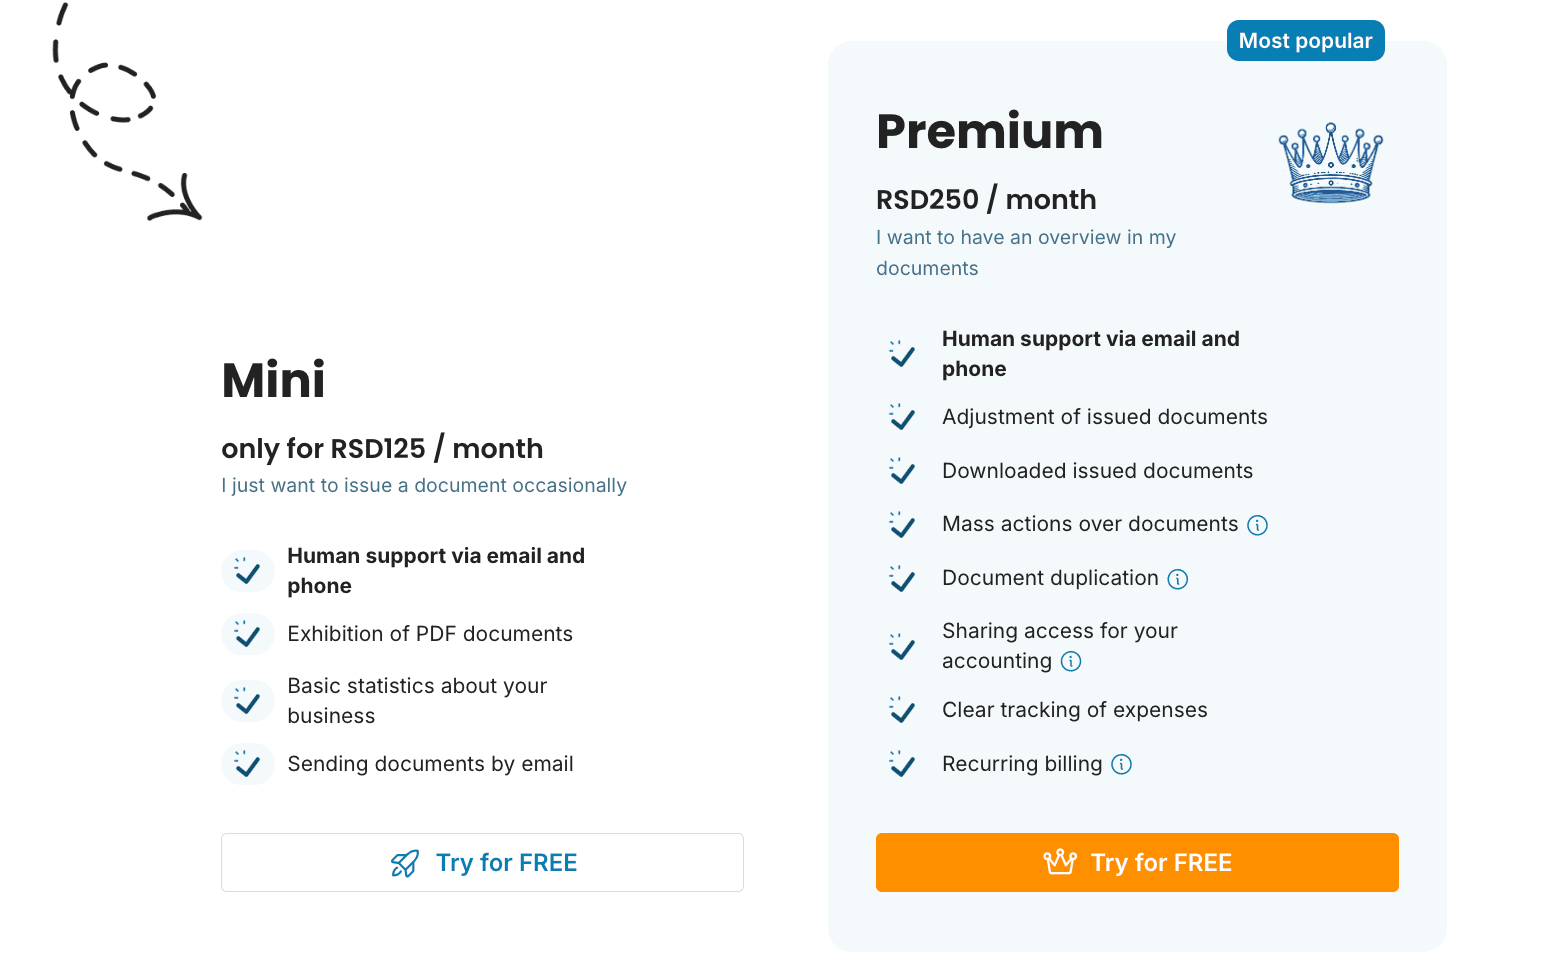Start Premium plan via orange Try for FREE
The image size is (1542, 980).
(1137, 862)
